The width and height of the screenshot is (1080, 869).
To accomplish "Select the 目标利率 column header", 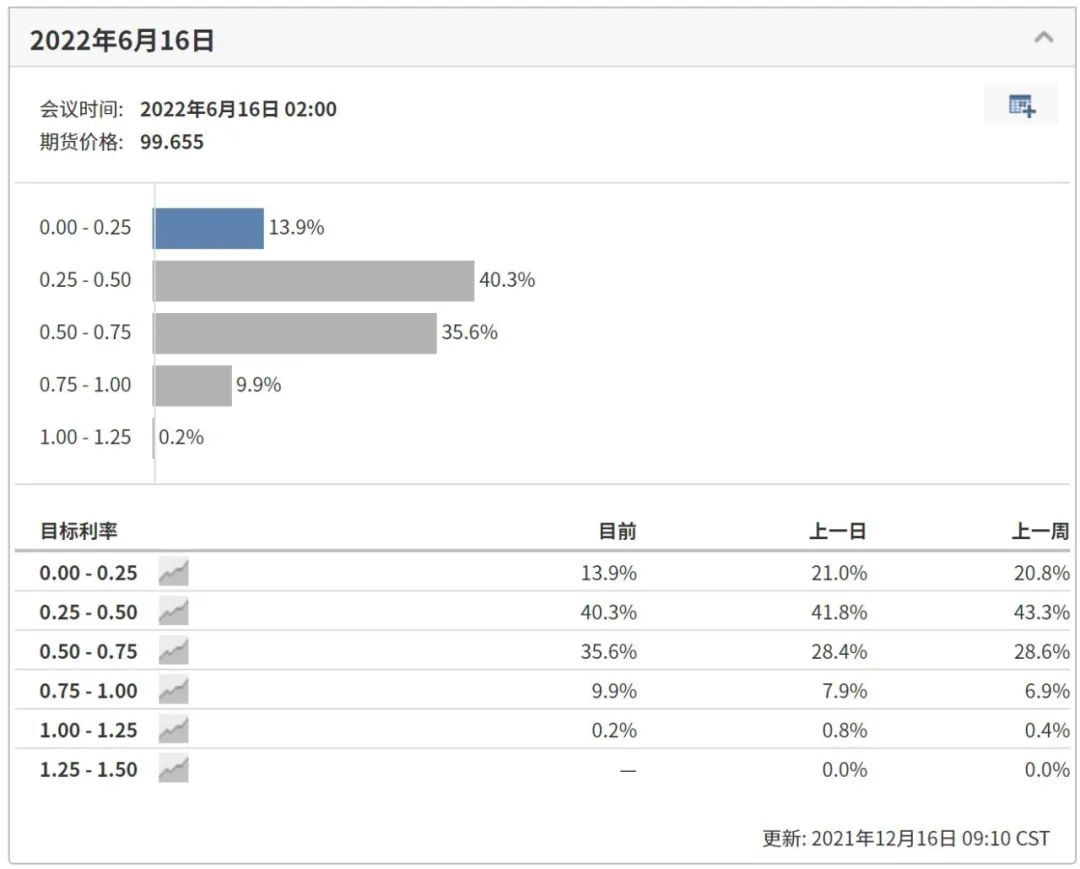I will (79, 531).
